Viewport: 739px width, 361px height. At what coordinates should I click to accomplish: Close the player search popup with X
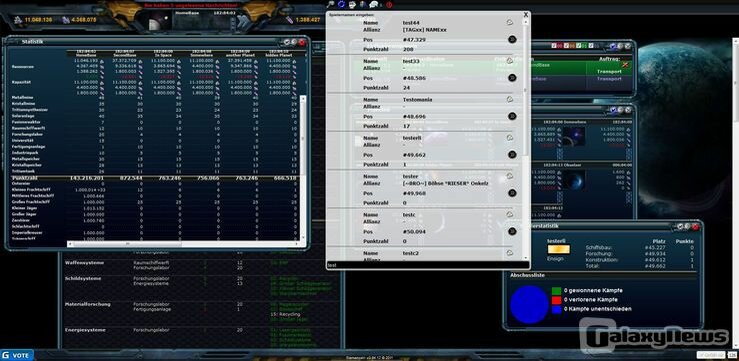click(526, 15)
